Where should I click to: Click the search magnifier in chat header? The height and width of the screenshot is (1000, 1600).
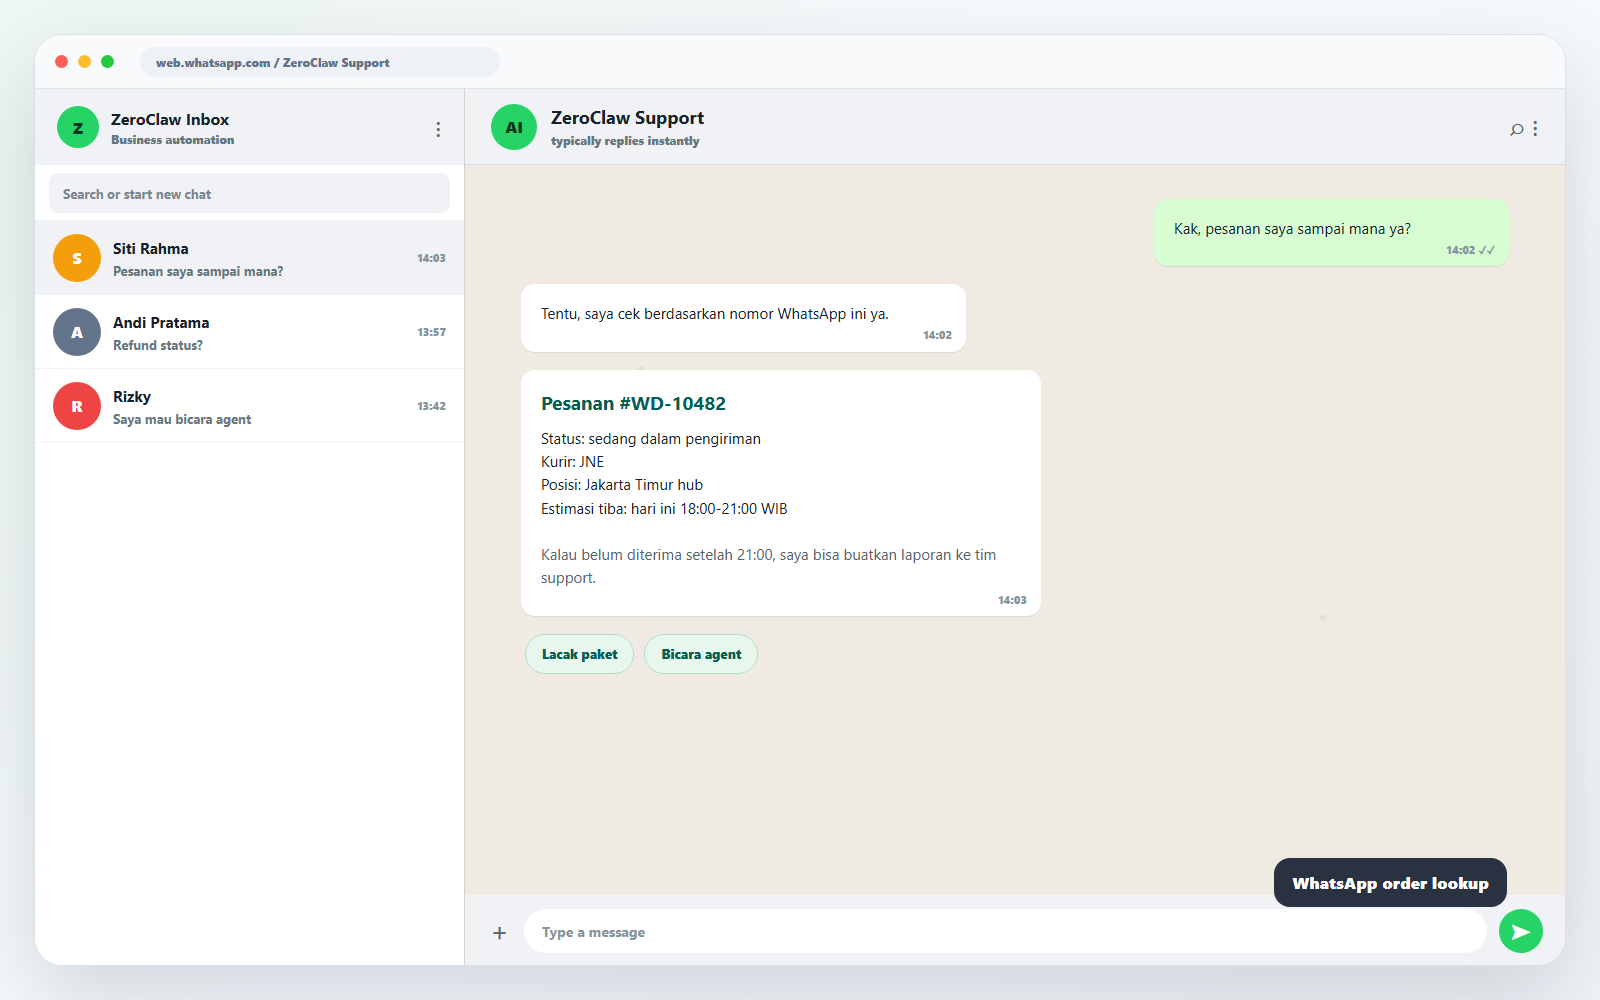(x=1517, y=129)
